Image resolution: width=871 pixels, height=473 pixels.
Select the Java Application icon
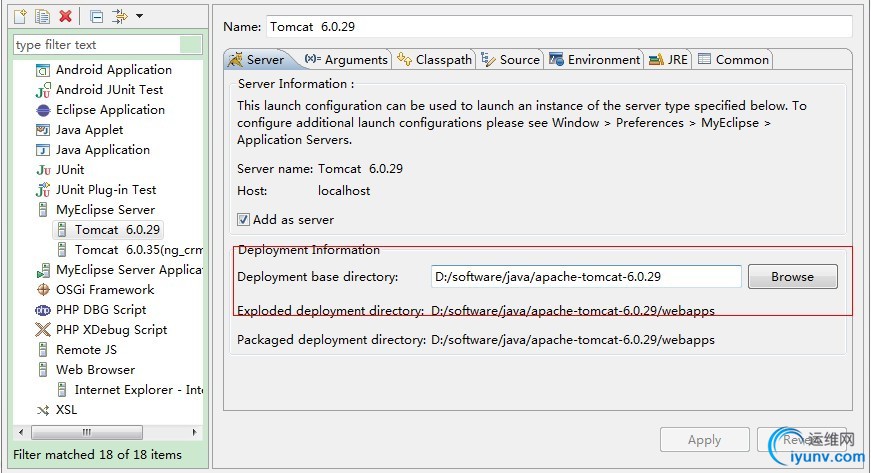tap(43, 150)
